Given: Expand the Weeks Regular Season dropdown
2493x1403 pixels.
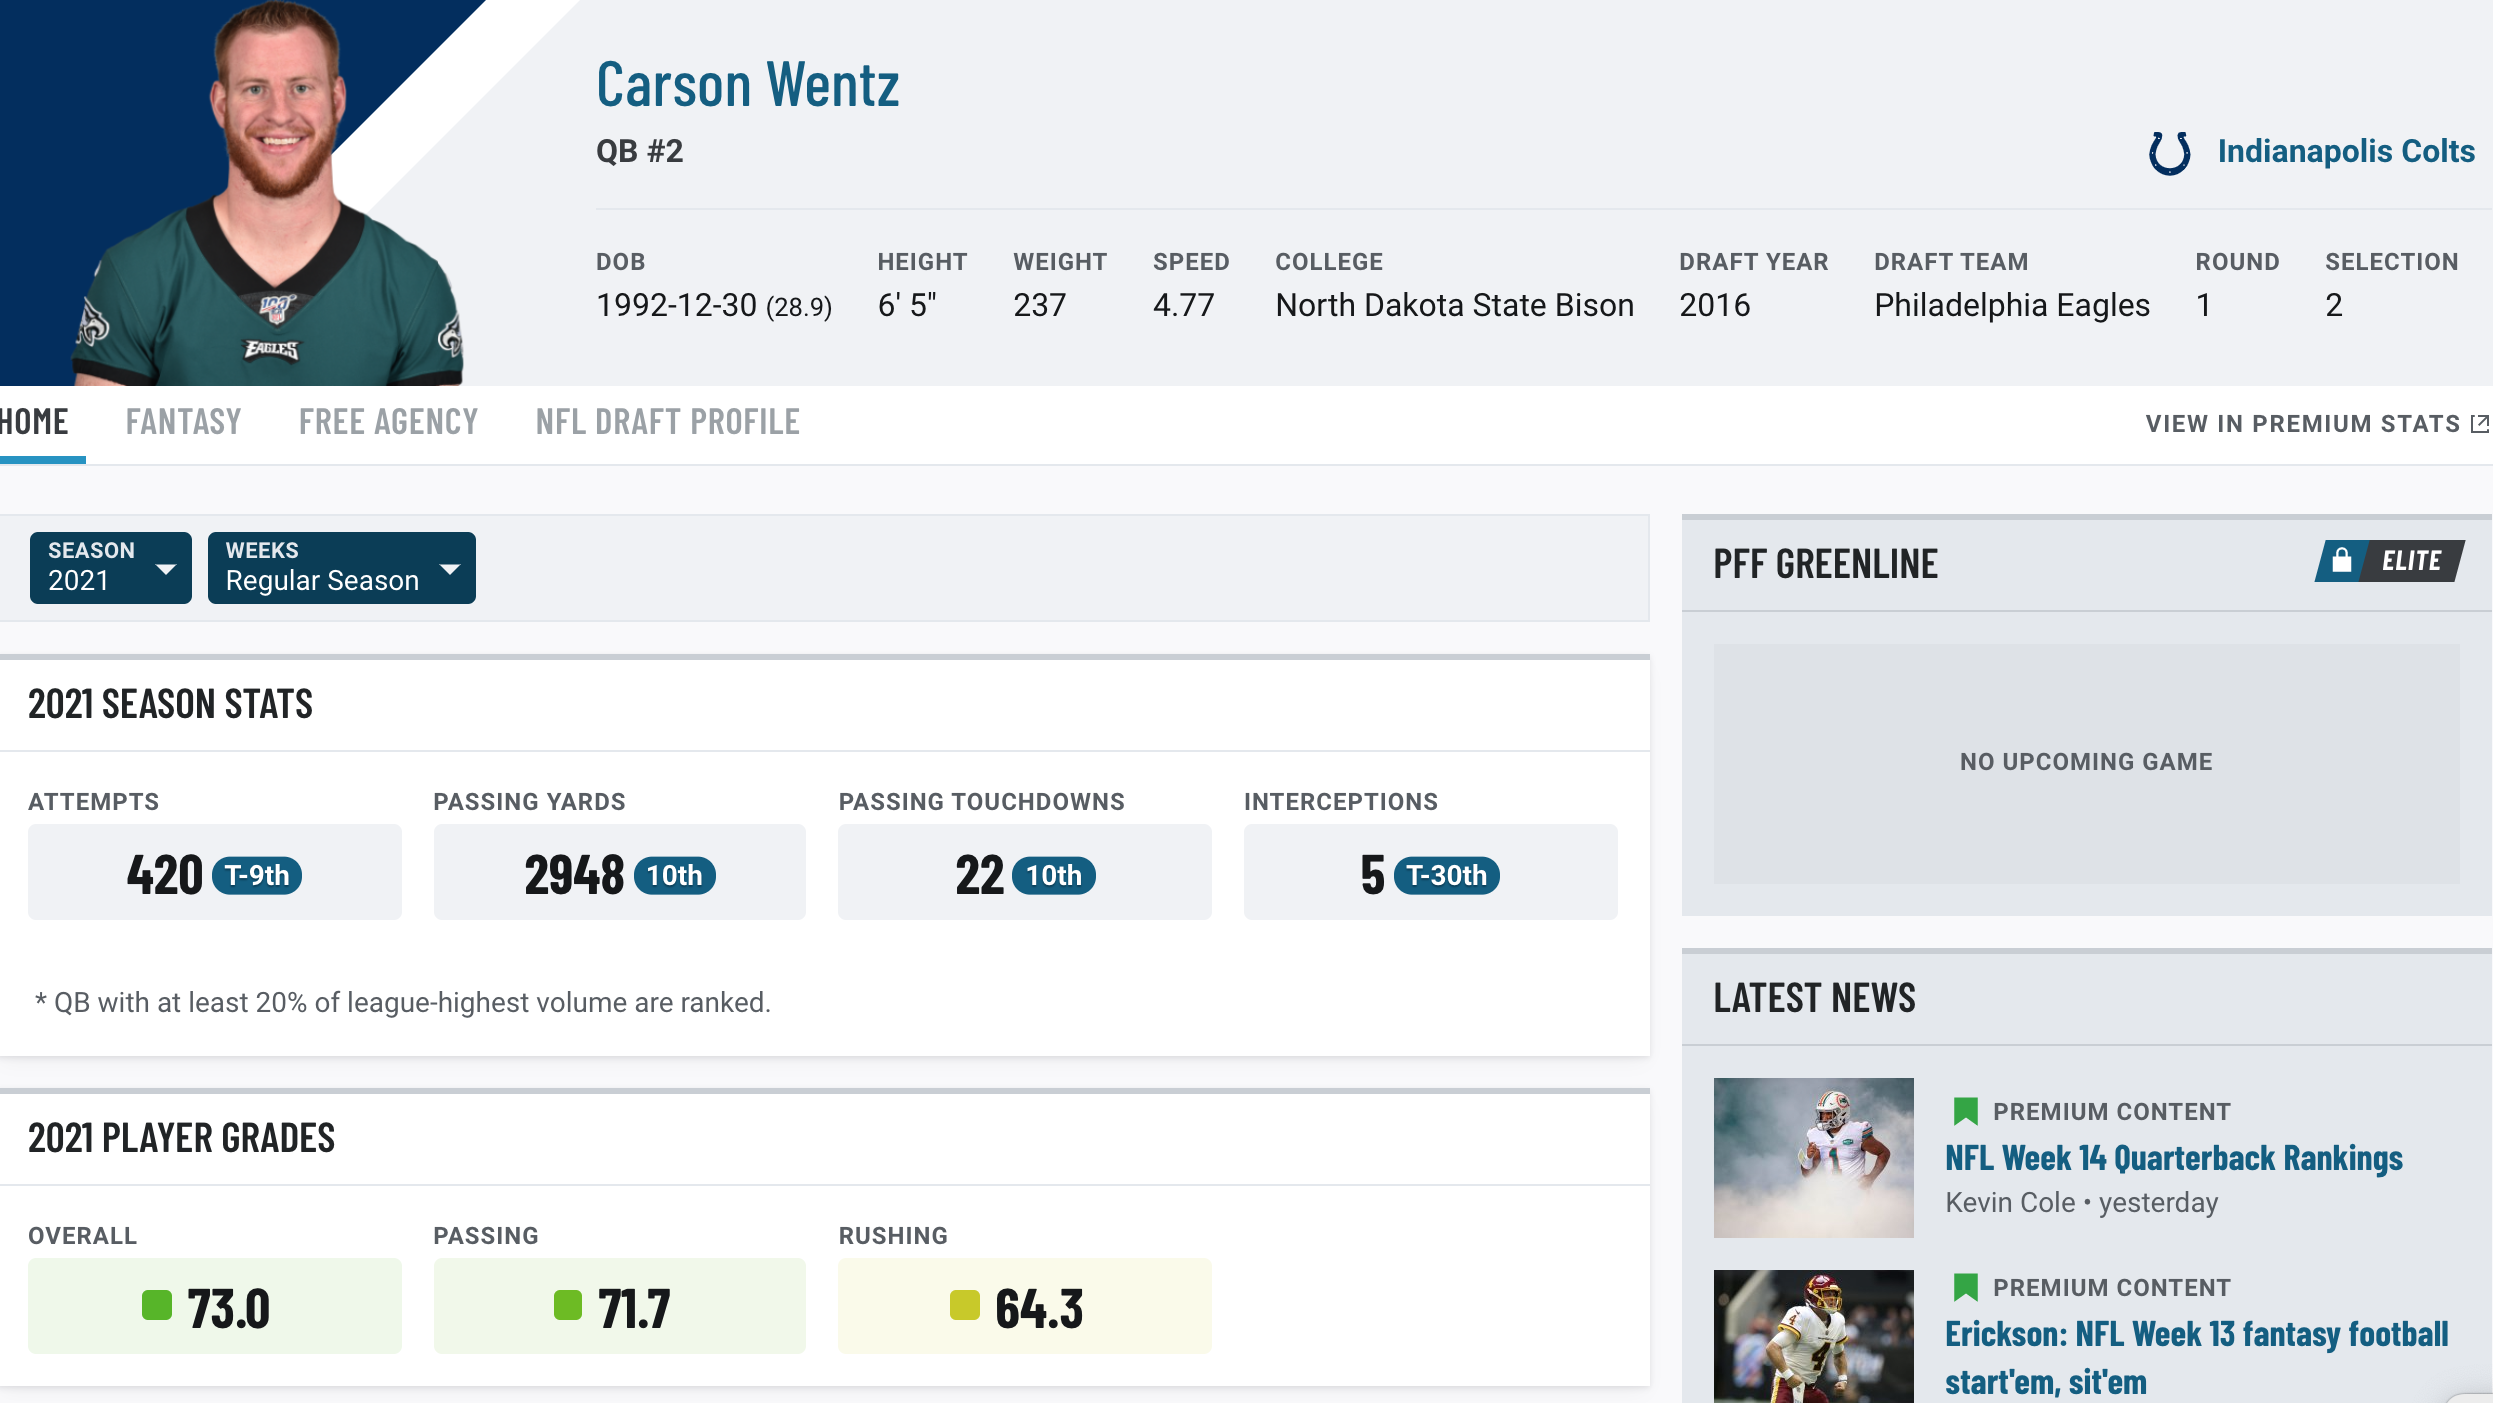Looking at the screenshot, I should (341, 568).
